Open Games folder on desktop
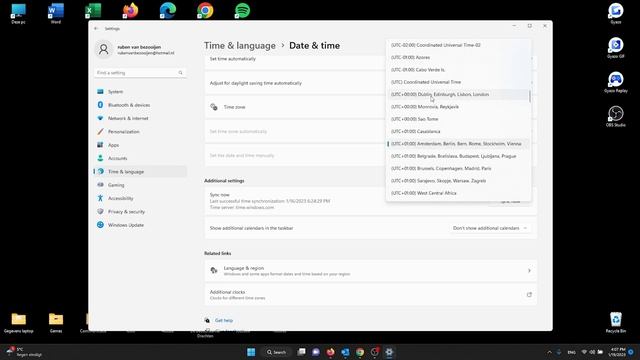Screen dimensions: 640x360 click(56, 322)
